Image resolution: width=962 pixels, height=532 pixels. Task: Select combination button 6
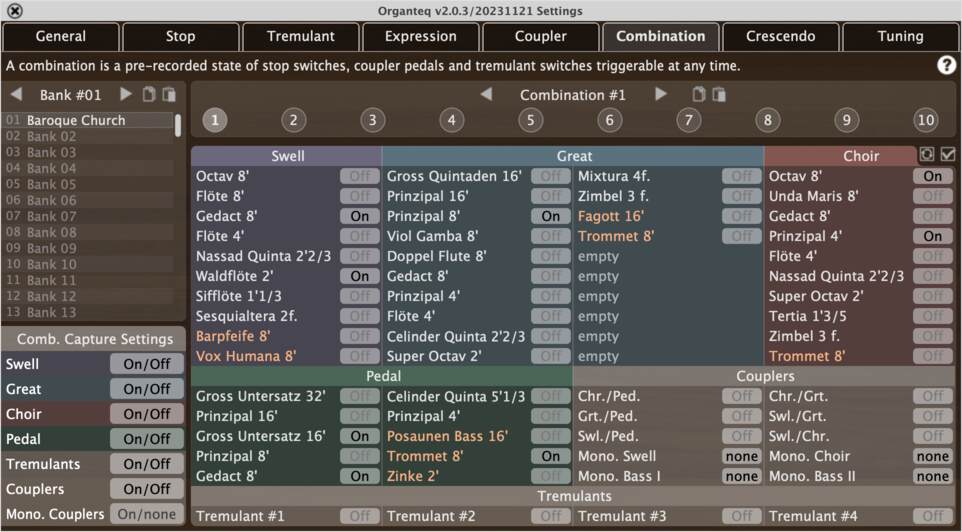(609, 120)
